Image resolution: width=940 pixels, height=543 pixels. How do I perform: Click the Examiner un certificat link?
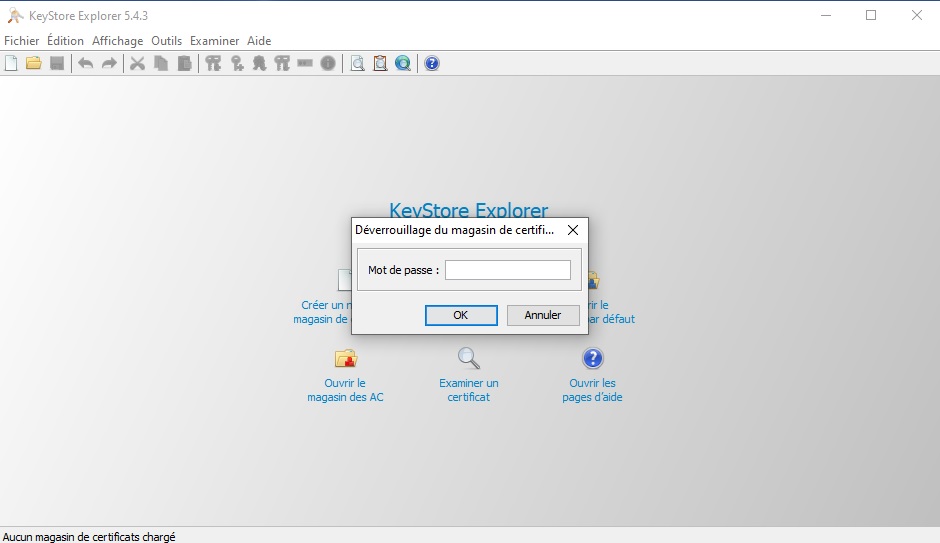point(469,390)
